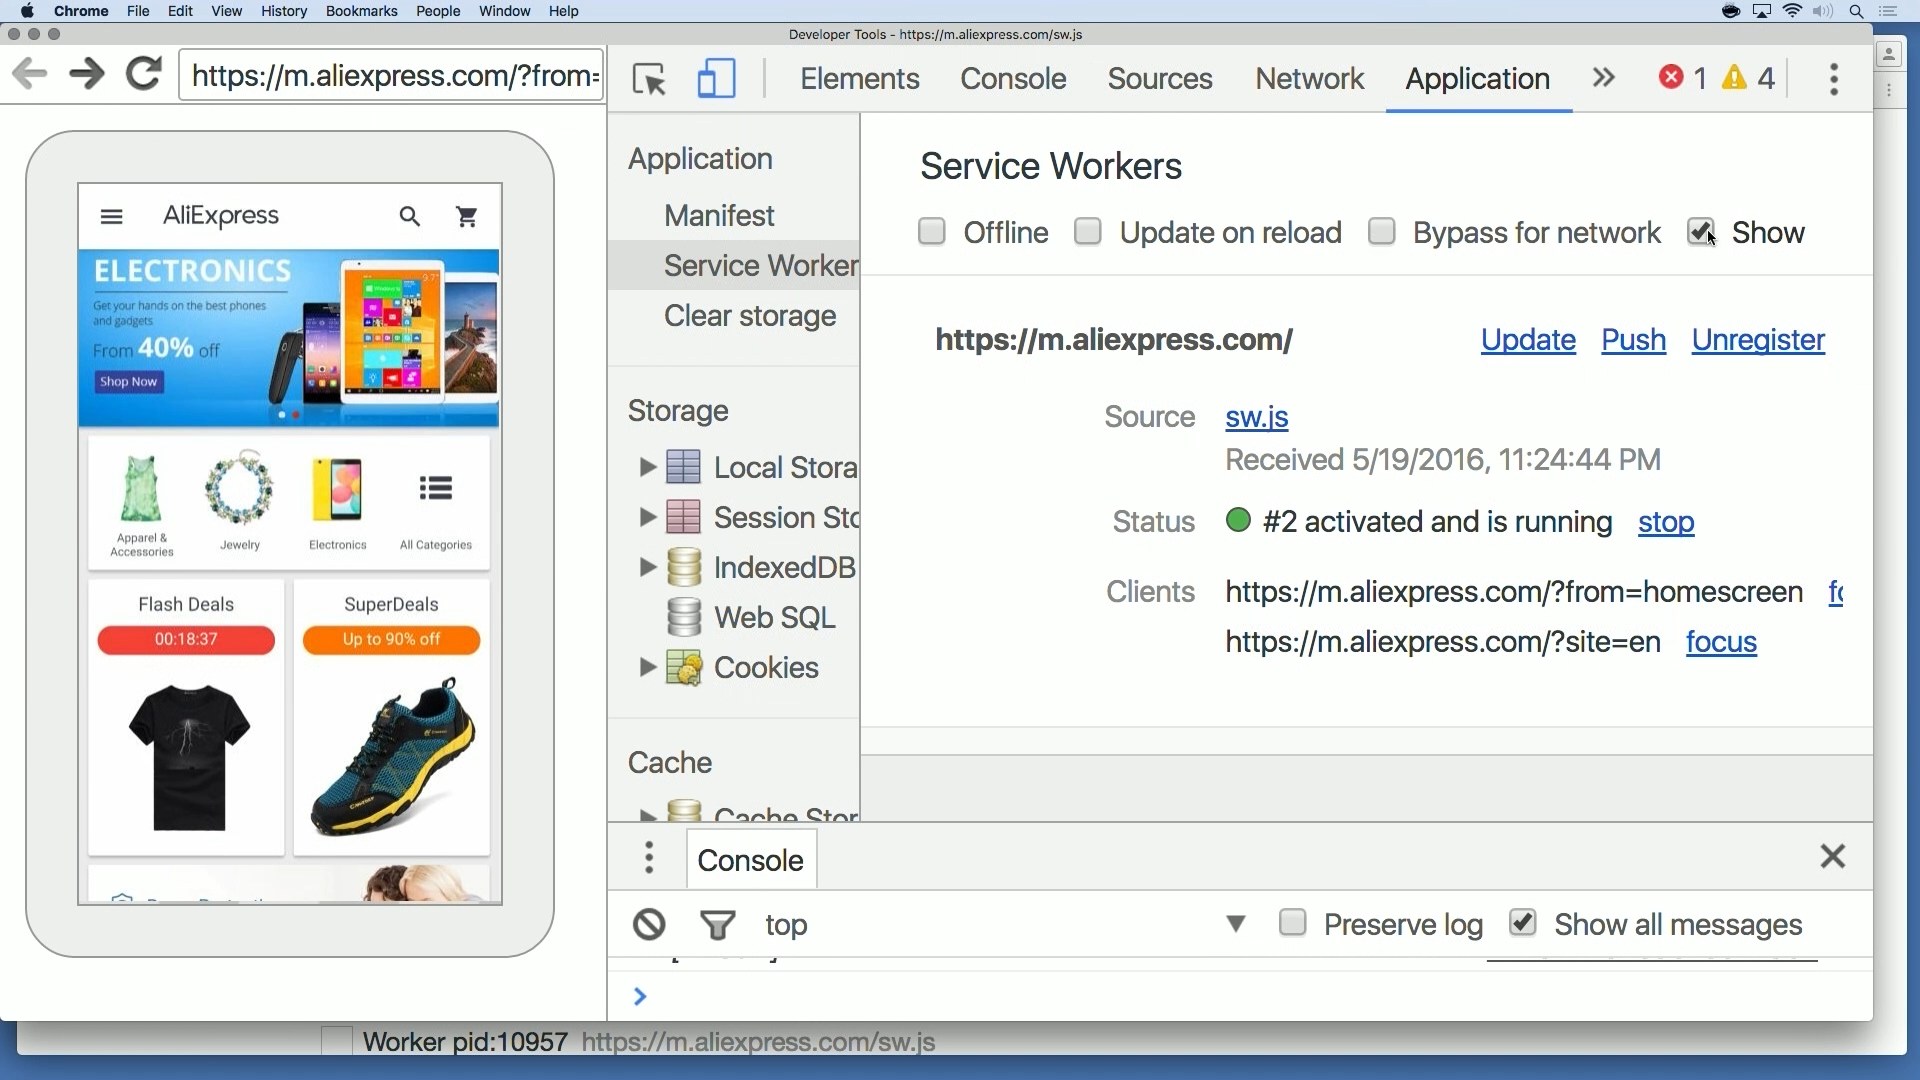Select the Console drawer tab
This screenshot has height=1080, width=1920.
coord(751,860)
